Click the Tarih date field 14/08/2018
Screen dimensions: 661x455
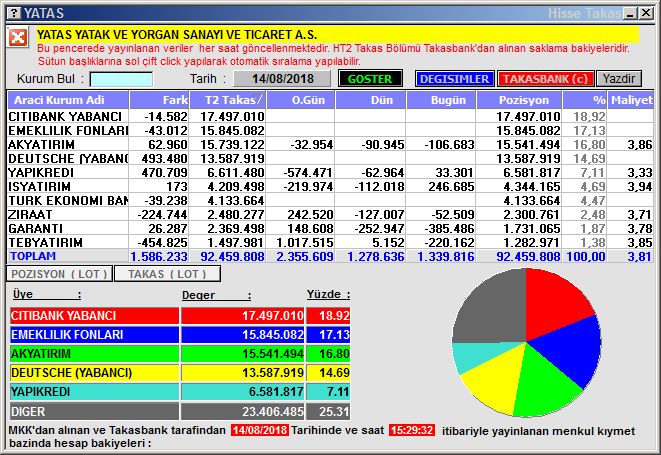pyautogui.click(x=282, y=79)
